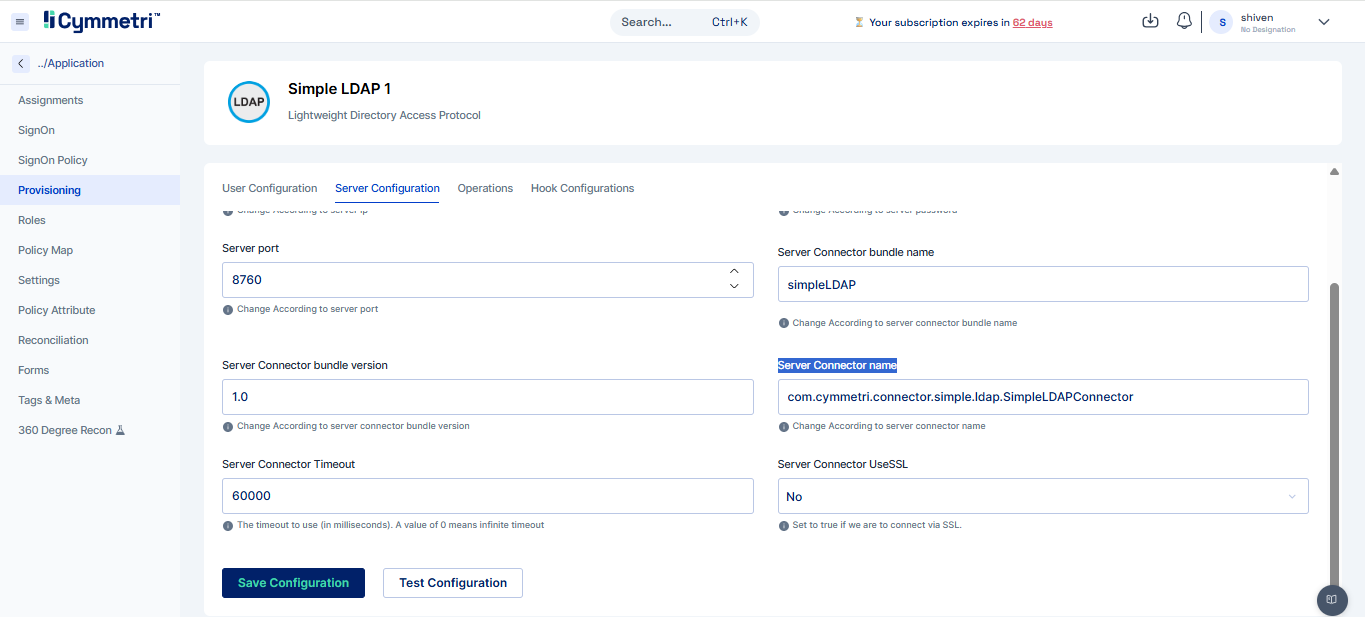Open the Server Connector UseSSL dropdown
1365x617 pixels.
(x=1043, y=496)
